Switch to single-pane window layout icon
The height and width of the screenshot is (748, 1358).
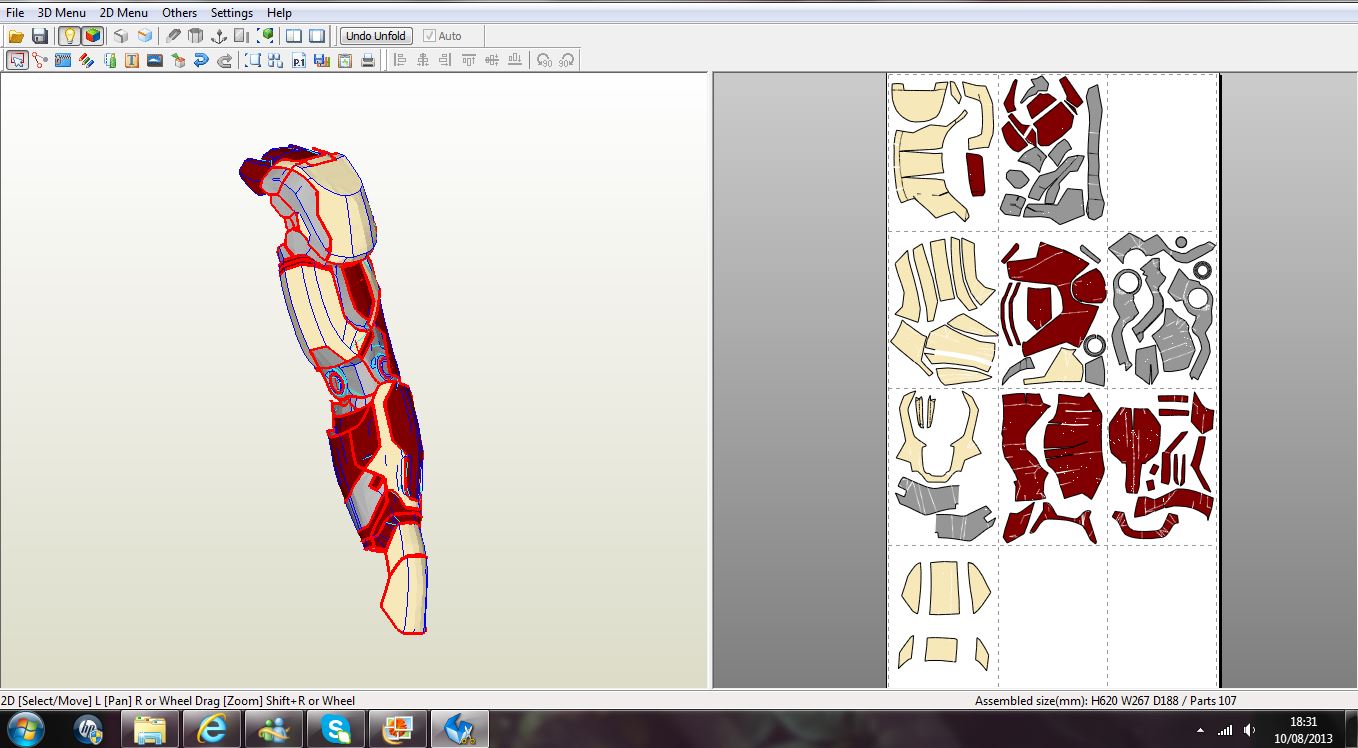point(317,36)
